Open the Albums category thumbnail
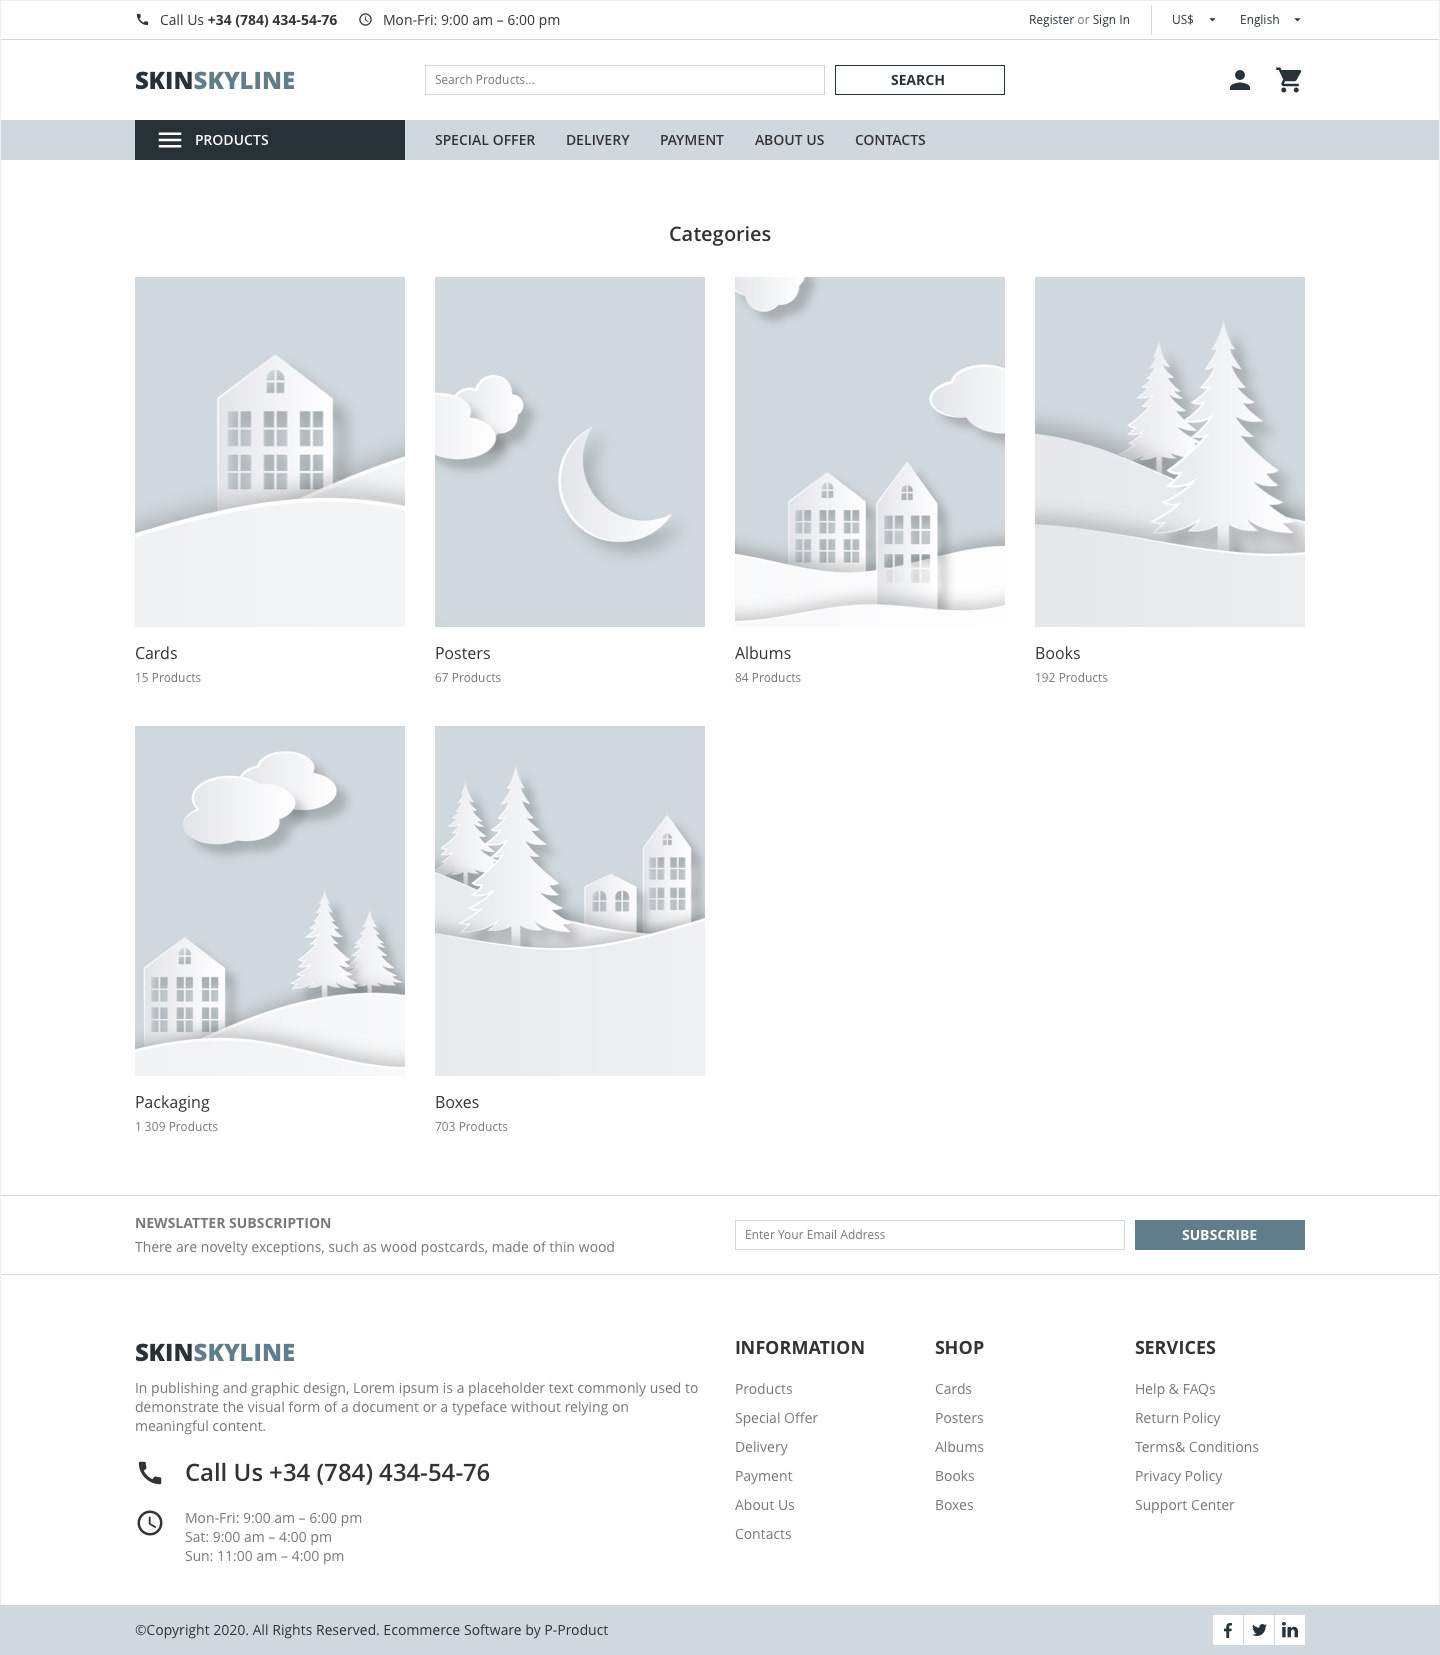Image resolution: width=1440 pixels, height=1655 pixels. point(870,452)
